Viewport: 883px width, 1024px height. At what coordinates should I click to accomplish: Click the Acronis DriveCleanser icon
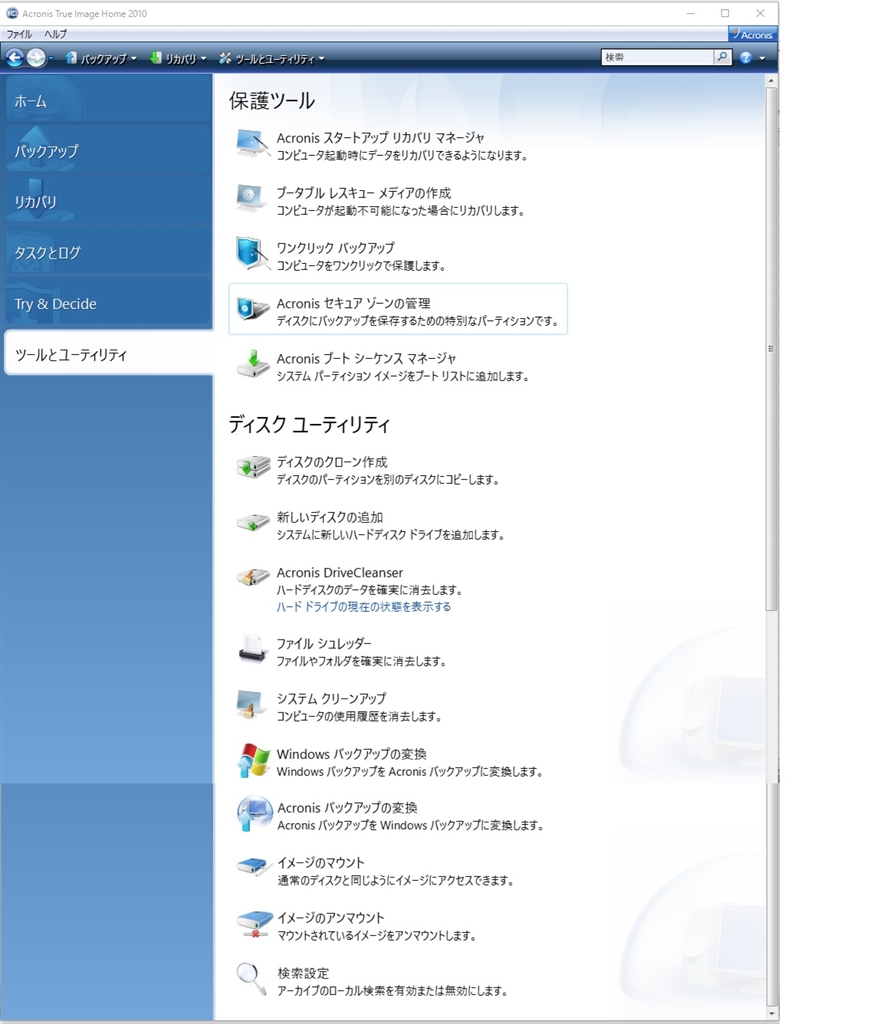click(252, 577)
